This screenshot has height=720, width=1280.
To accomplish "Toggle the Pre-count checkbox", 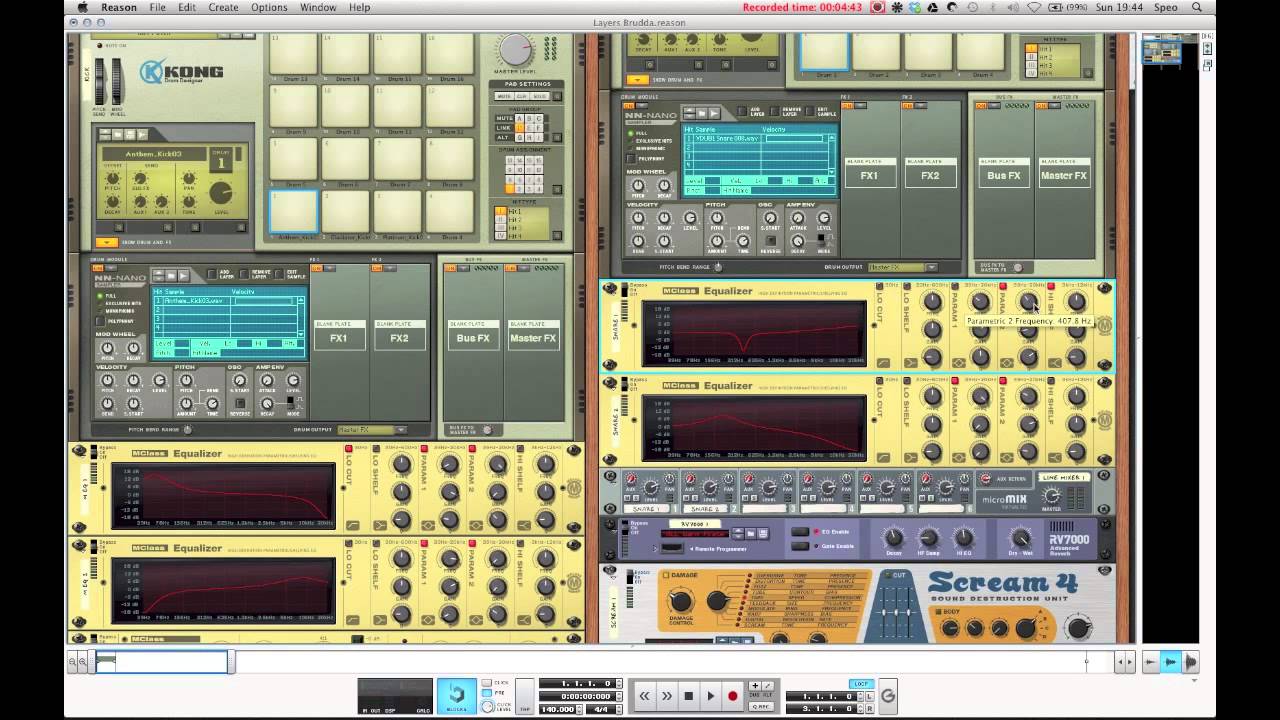I will pos(486,693).
